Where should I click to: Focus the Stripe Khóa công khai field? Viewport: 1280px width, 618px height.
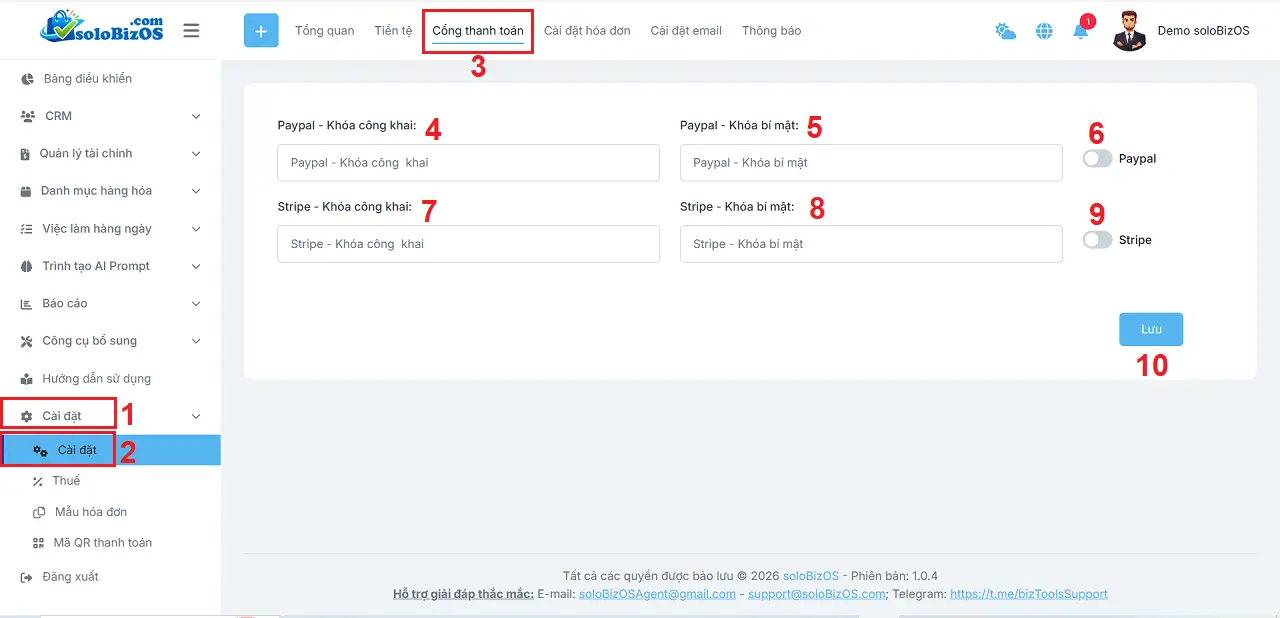point(468,244)
